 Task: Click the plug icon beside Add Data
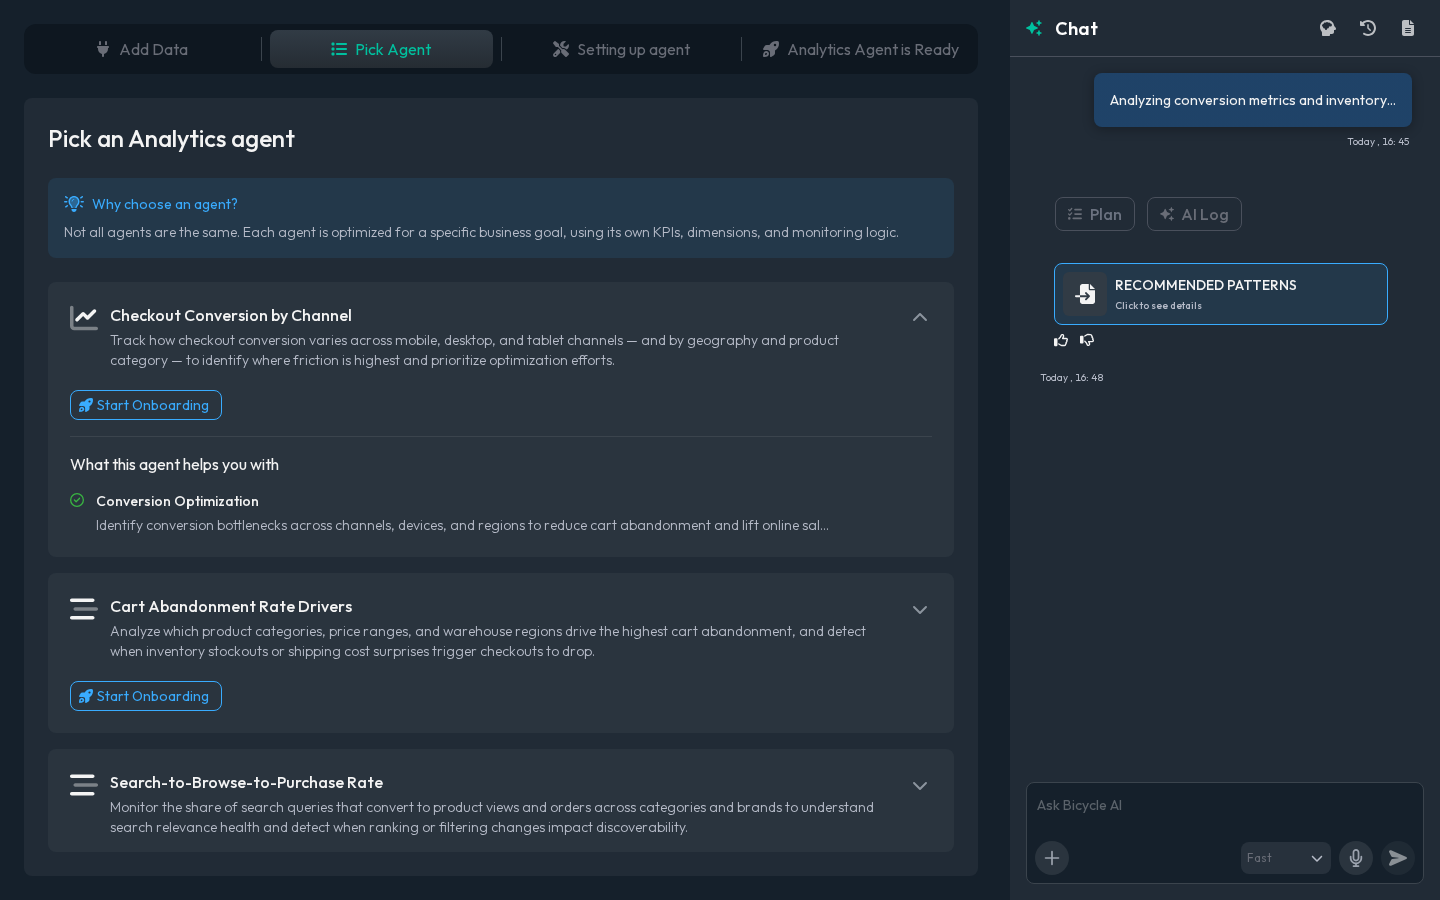[103, 49]
